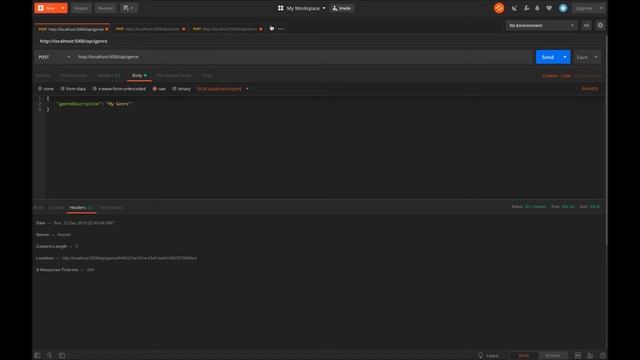Click the orange sync status icon
Viewport: 640px width, 360px height.
(x=499, y=8)
